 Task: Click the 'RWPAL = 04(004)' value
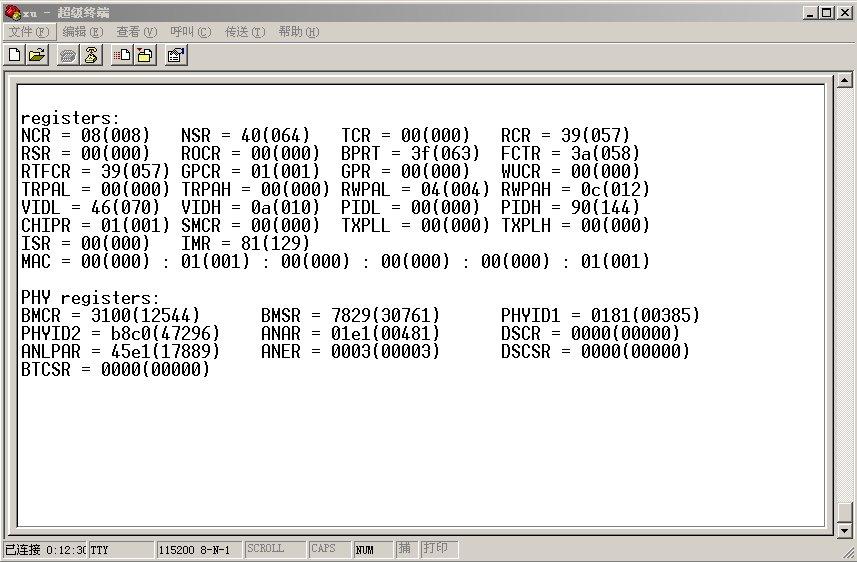click(x=415, y=190)
